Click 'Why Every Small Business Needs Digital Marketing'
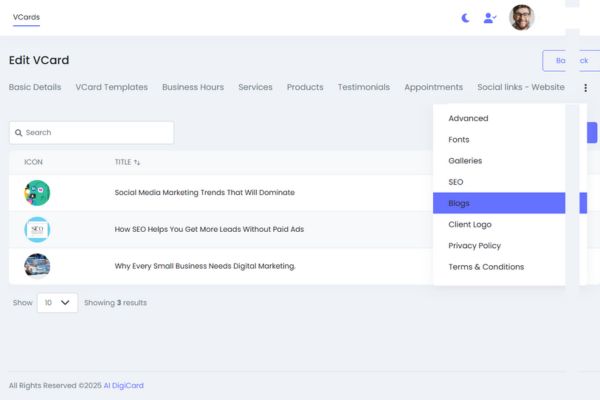The height and width of the screenshot is (400, 600). point(205,266)
